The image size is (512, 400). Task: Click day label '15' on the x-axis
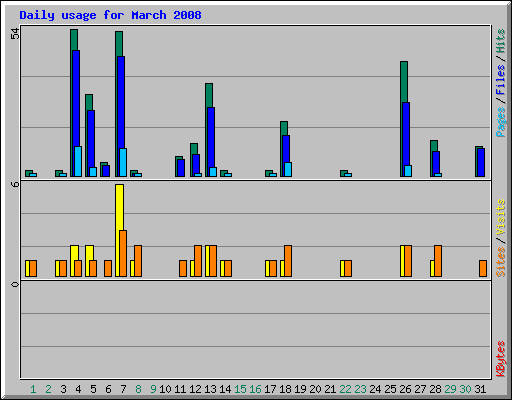click(240, 389)
